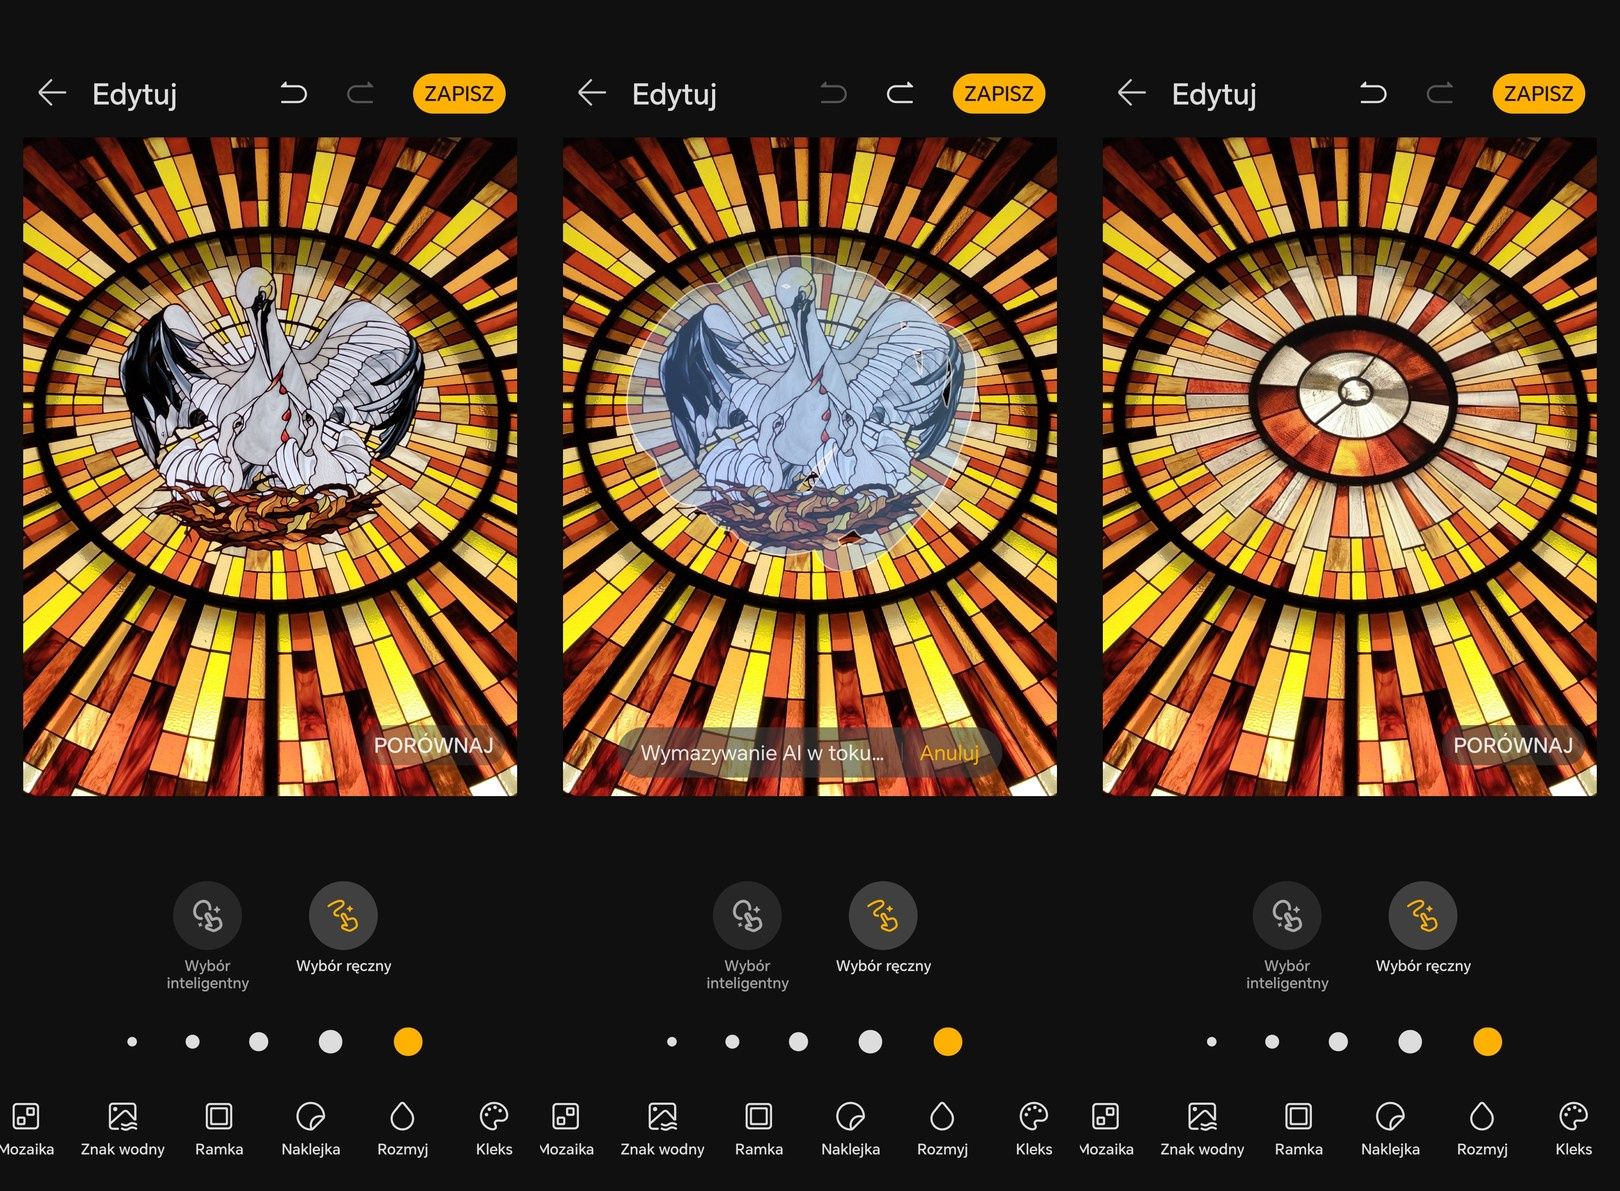Open Kleks tool in left screen
1620x1191 pixels.
(494, 1129)
